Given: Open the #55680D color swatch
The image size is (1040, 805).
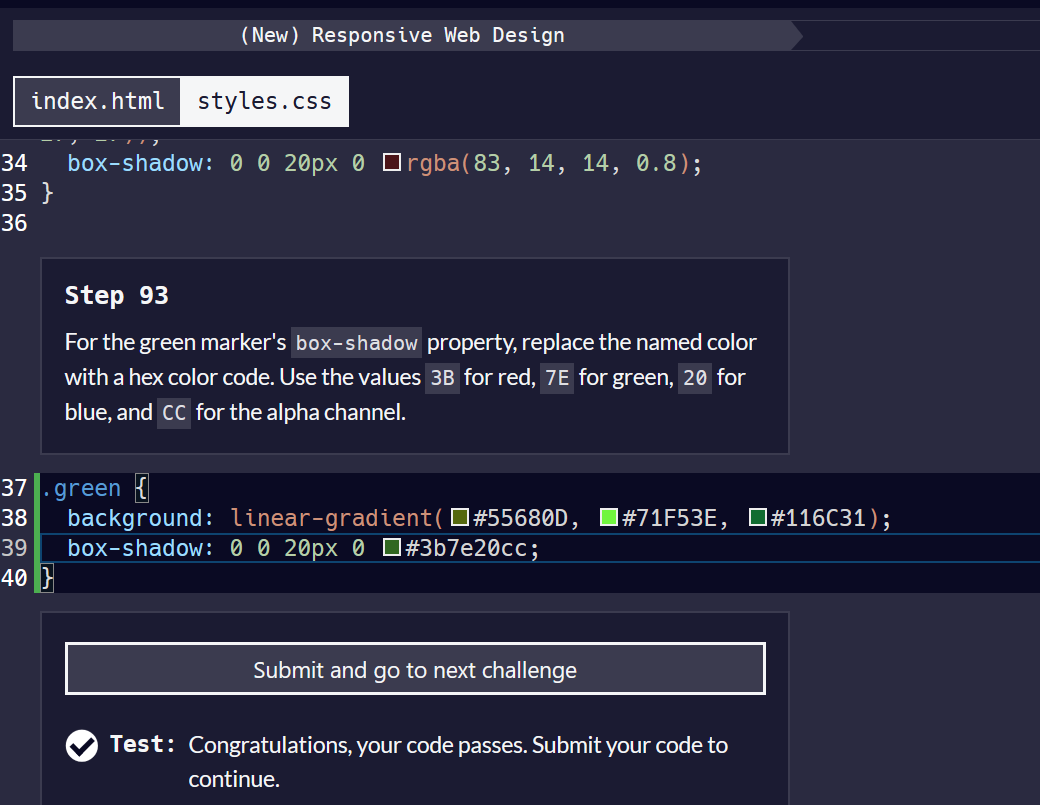Looking at the screenshot, I should [x=460, y=517].
